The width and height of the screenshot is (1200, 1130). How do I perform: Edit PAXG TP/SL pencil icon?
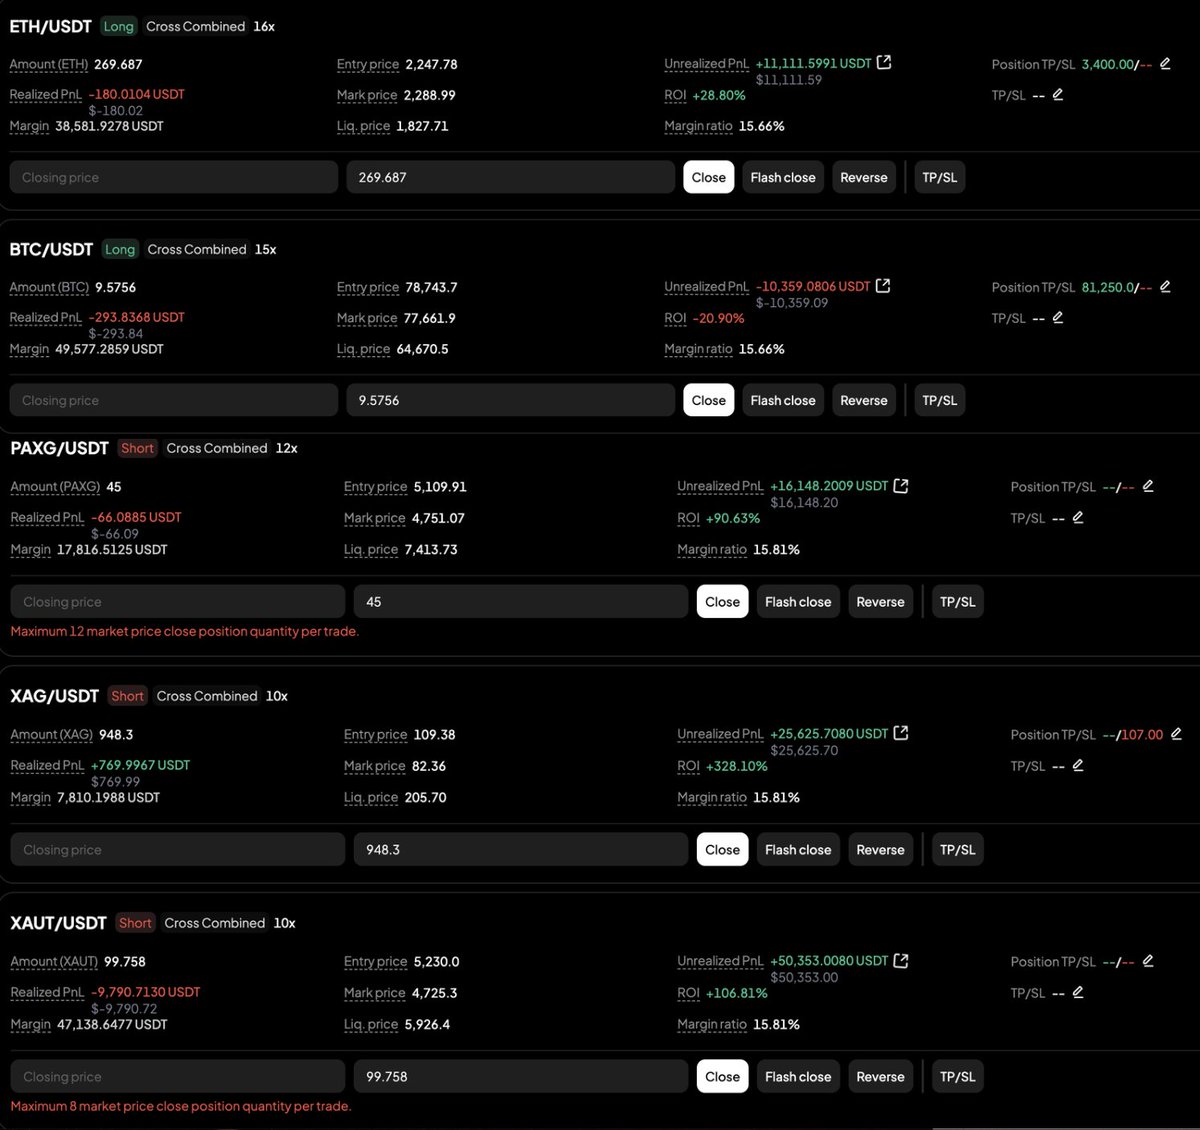tap(1078, 517)
